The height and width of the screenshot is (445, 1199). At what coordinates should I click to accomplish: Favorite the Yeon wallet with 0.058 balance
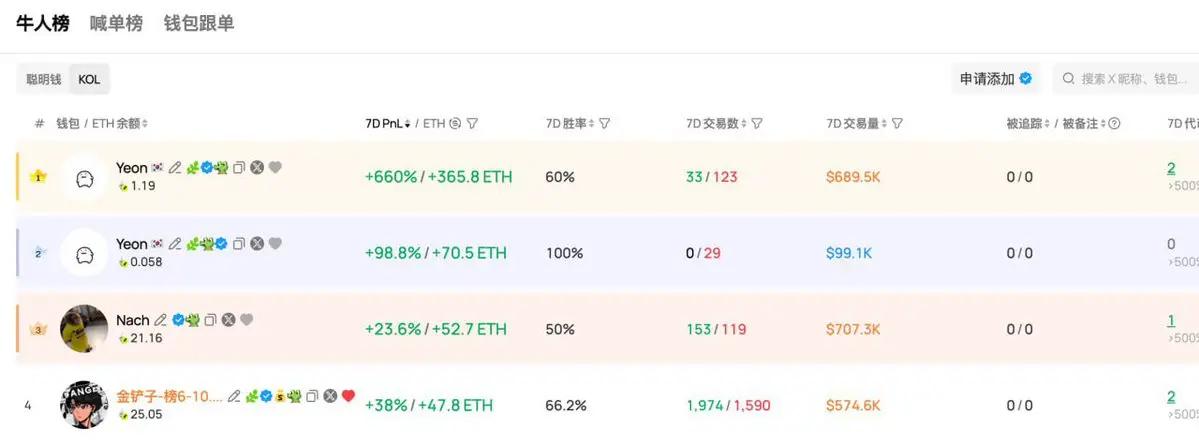(x=275, y=244)
